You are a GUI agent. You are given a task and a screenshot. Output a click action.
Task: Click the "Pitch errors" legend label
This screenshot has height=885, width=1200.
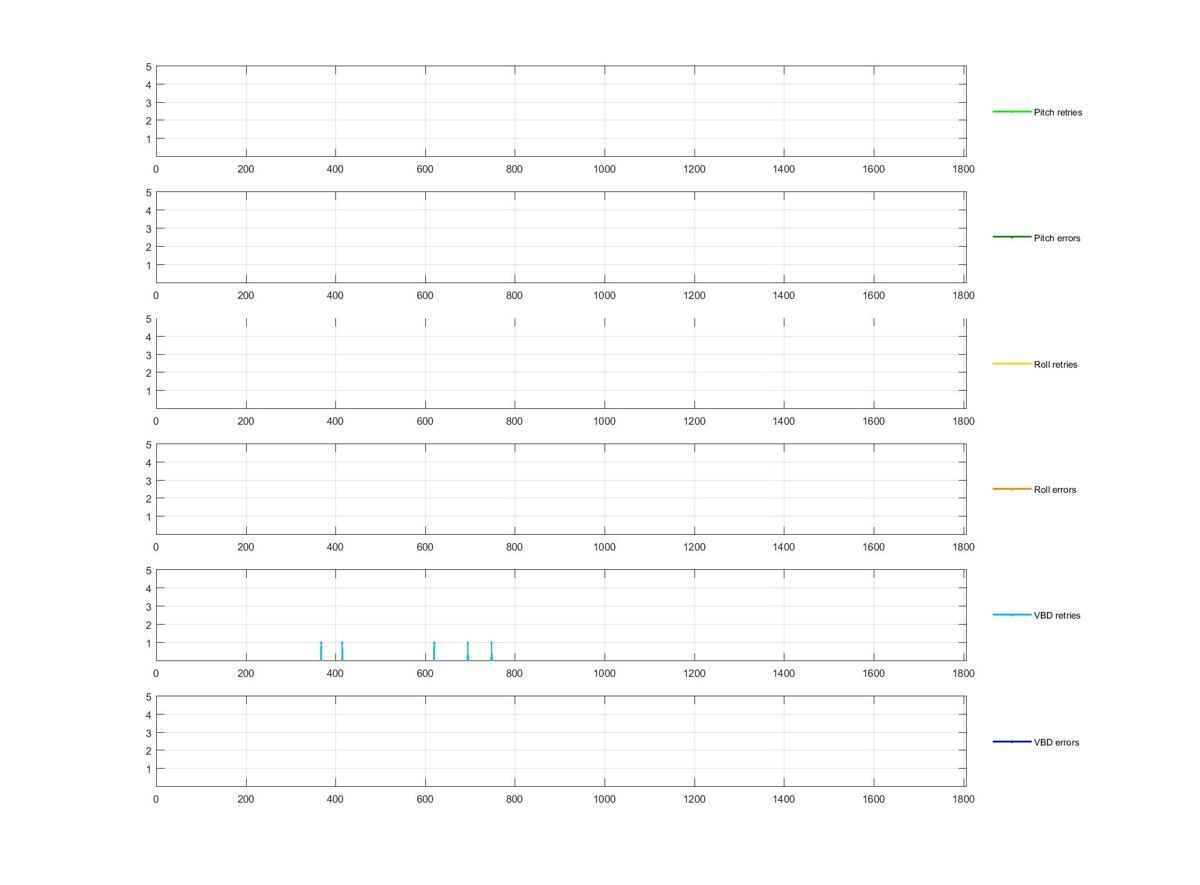coord(1057,238)
